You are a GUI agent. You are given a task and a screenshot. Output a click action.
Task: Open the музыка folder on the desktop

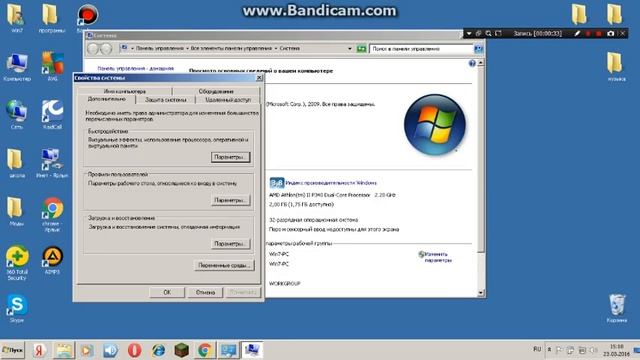point(616,66)
